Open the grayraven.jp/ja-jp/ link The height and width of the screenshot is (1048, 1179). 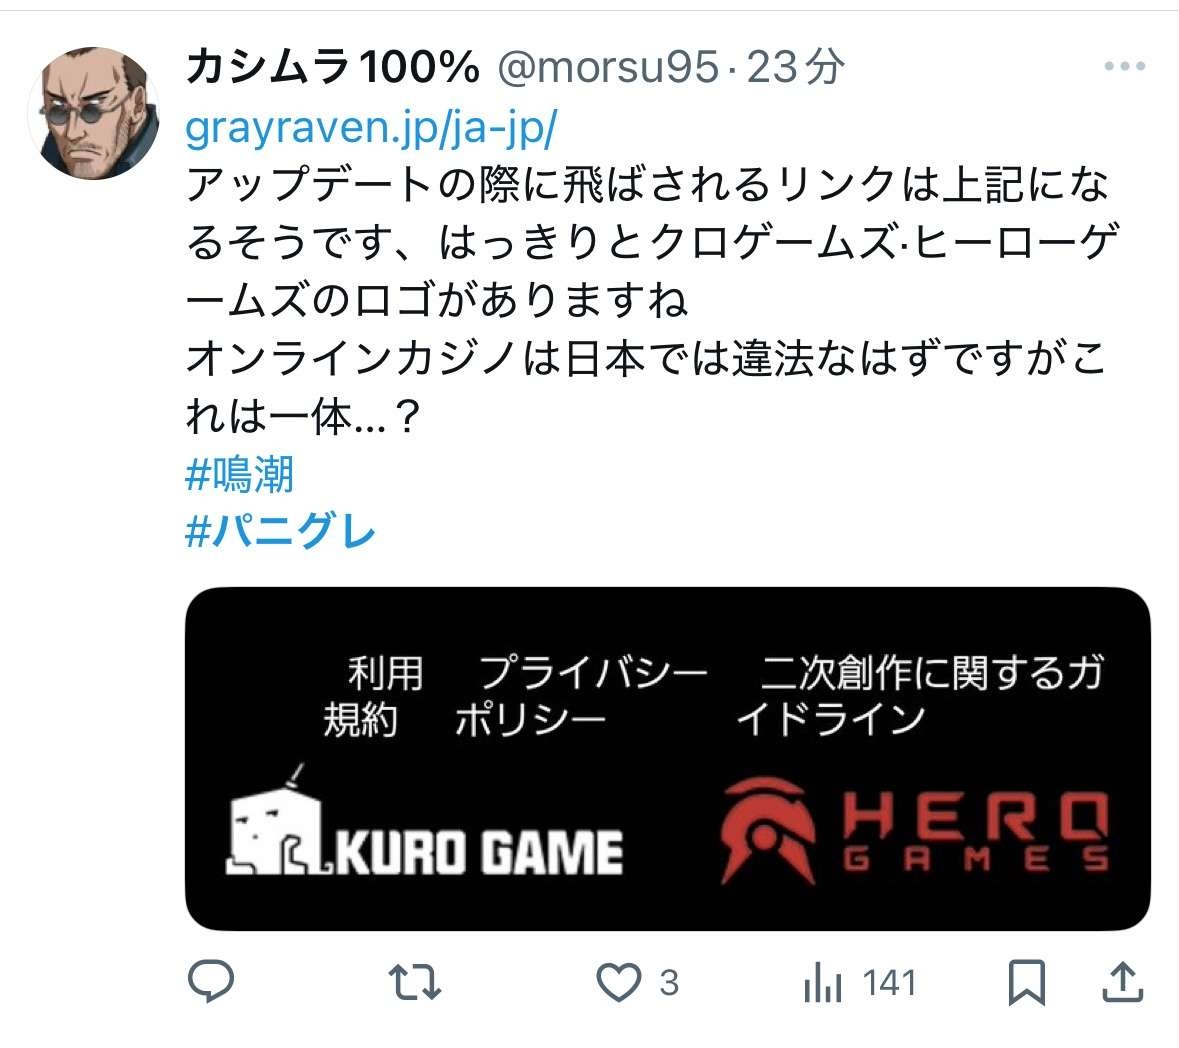click(x=371, y=129)
